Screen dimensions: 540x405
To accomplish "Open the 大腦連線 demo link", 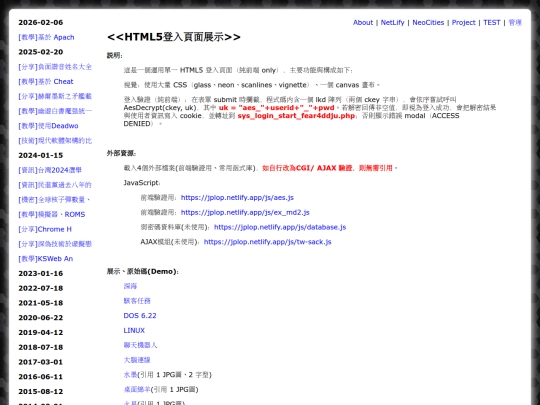I will point(137,360).
